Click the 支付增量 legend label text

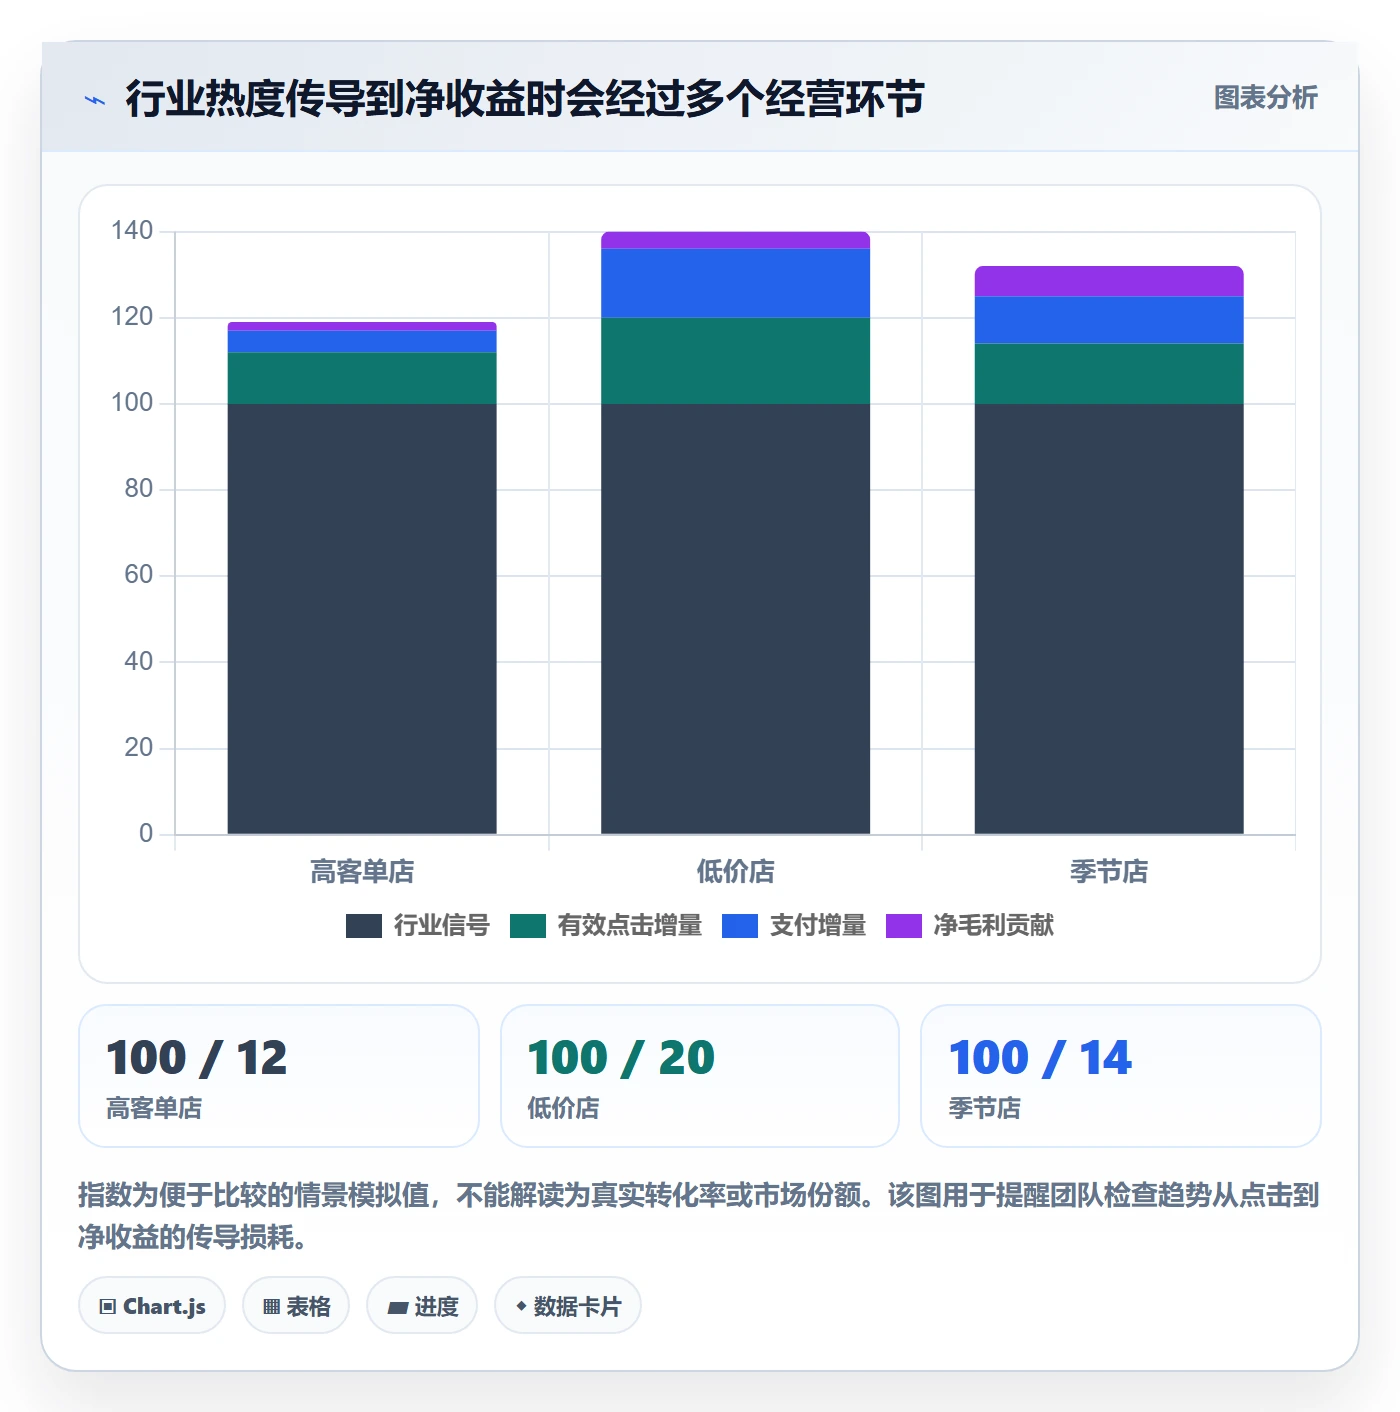pos(818,926)
